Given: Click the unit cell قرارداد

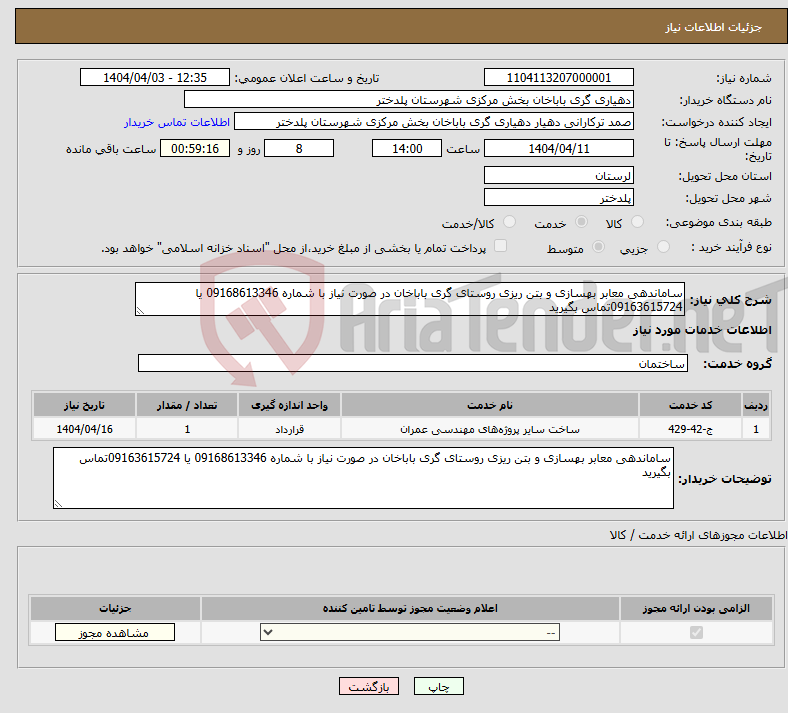Looking at the screenshot, I should point(289,429).
